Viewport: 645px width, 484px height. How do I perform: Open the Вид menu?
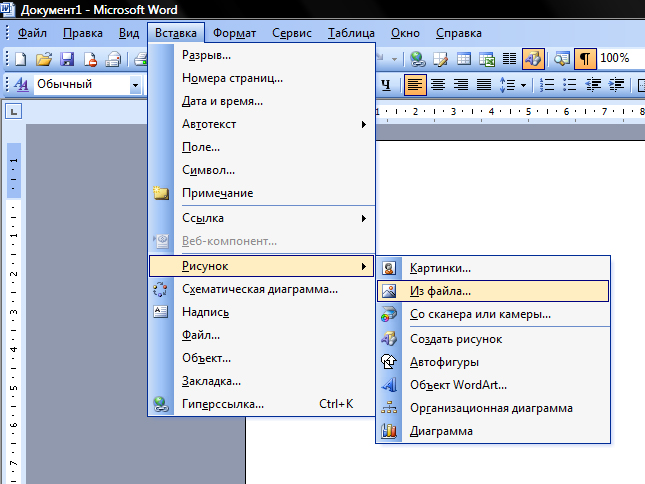129,33
